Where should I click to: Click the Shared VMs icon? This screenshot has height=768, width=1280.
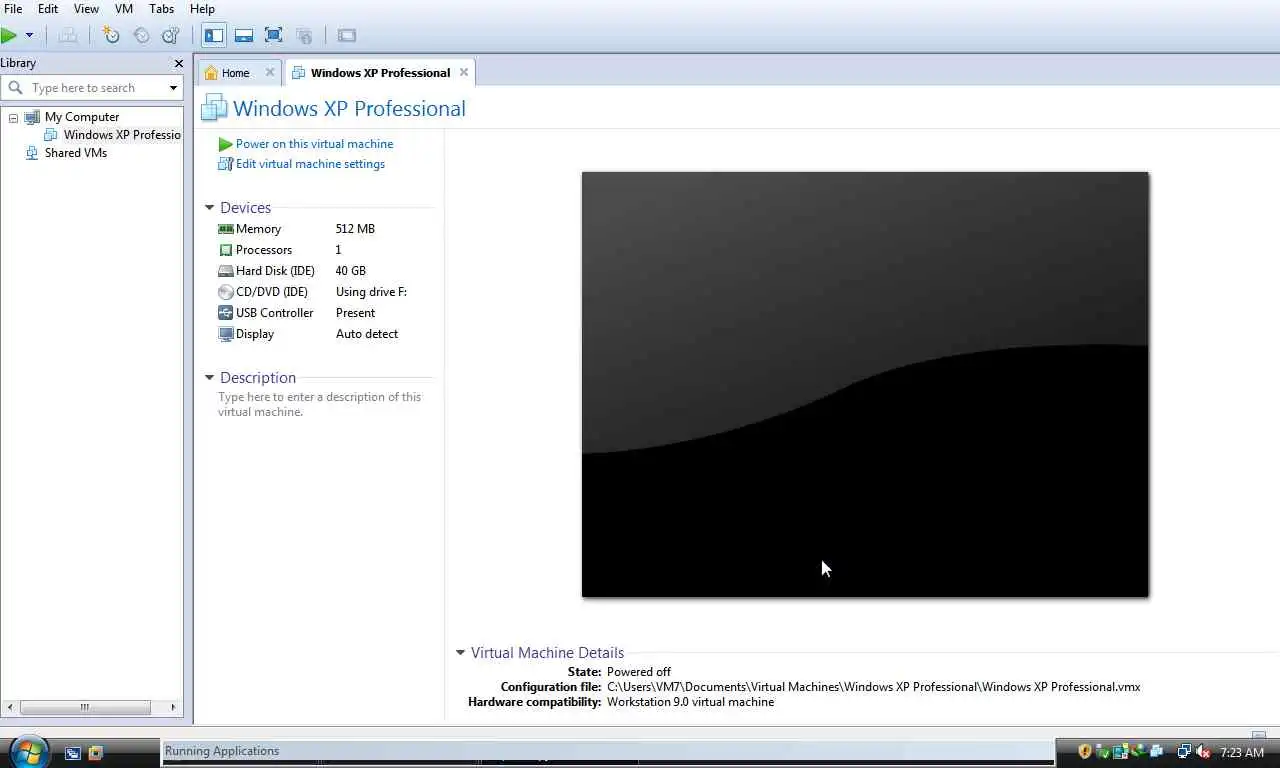(x=32, y=153)
